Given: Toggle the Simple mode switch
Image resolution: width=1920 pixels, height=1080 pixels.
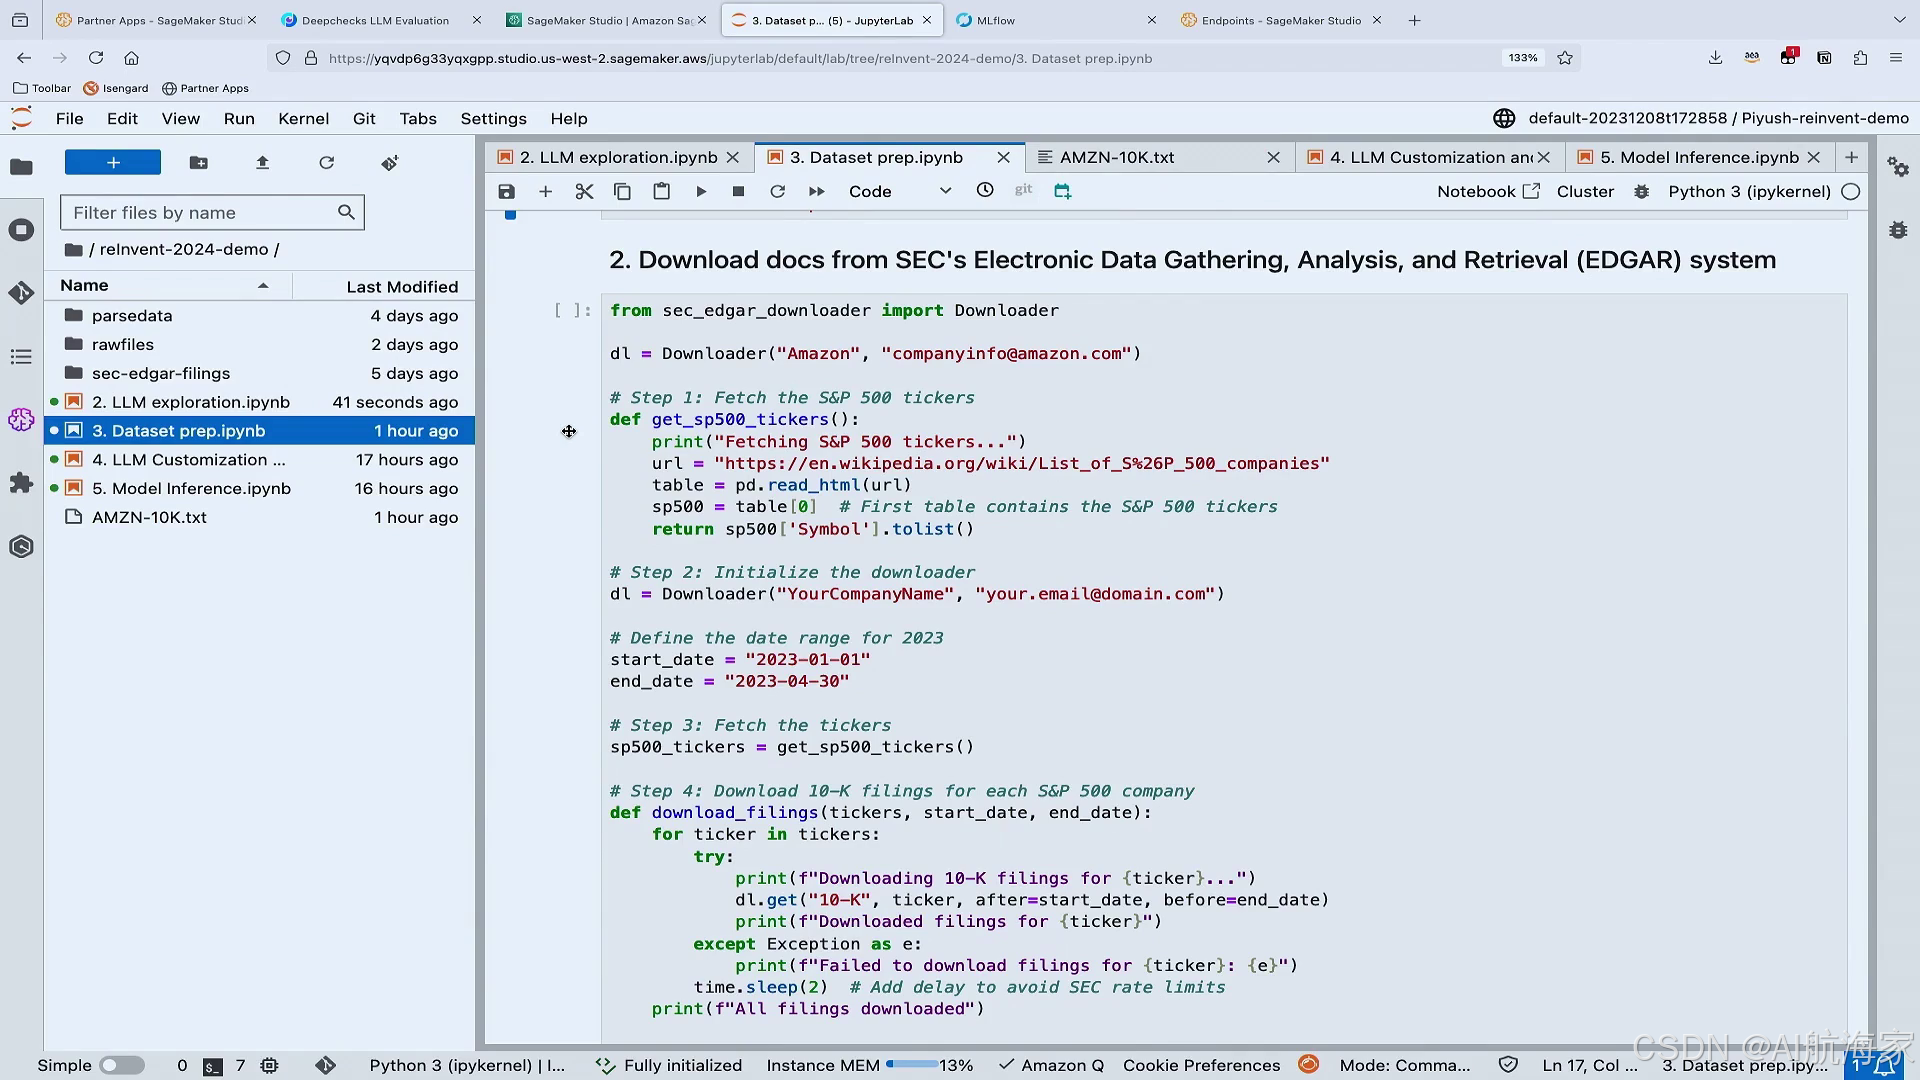Looking at the screenshot, I should click(122, 1065).
